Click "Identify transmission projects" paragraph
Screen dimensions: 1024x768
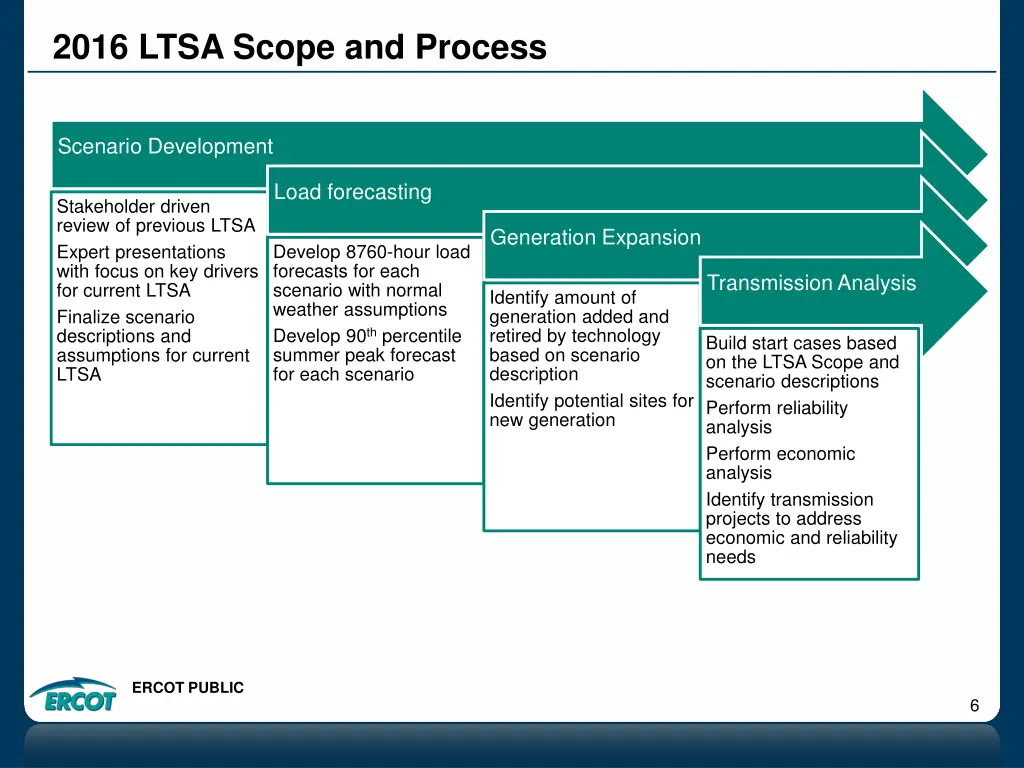(800, 528)
